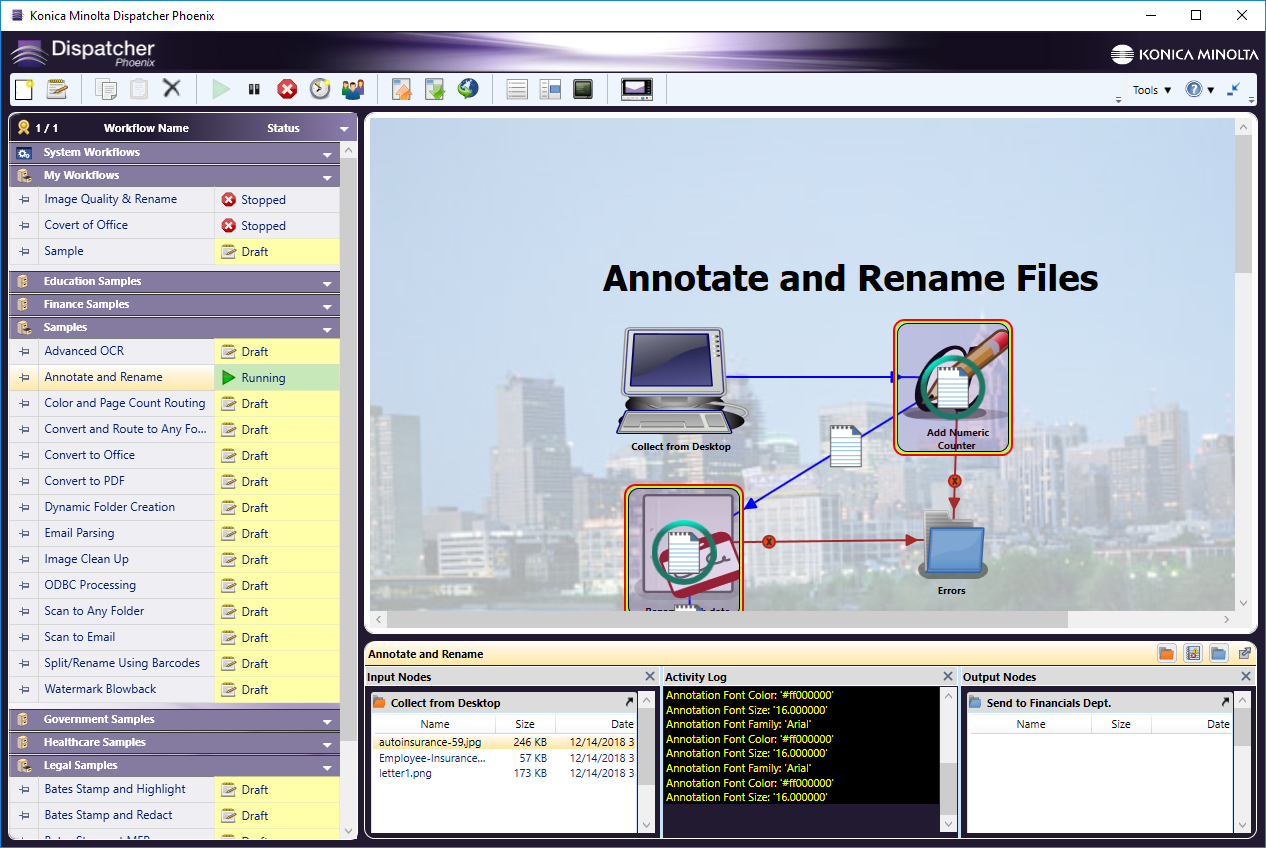Select the Image Quality & Rename workflow
The image size is (1266, 848).
pyautogui.click(x=175, y=200)
